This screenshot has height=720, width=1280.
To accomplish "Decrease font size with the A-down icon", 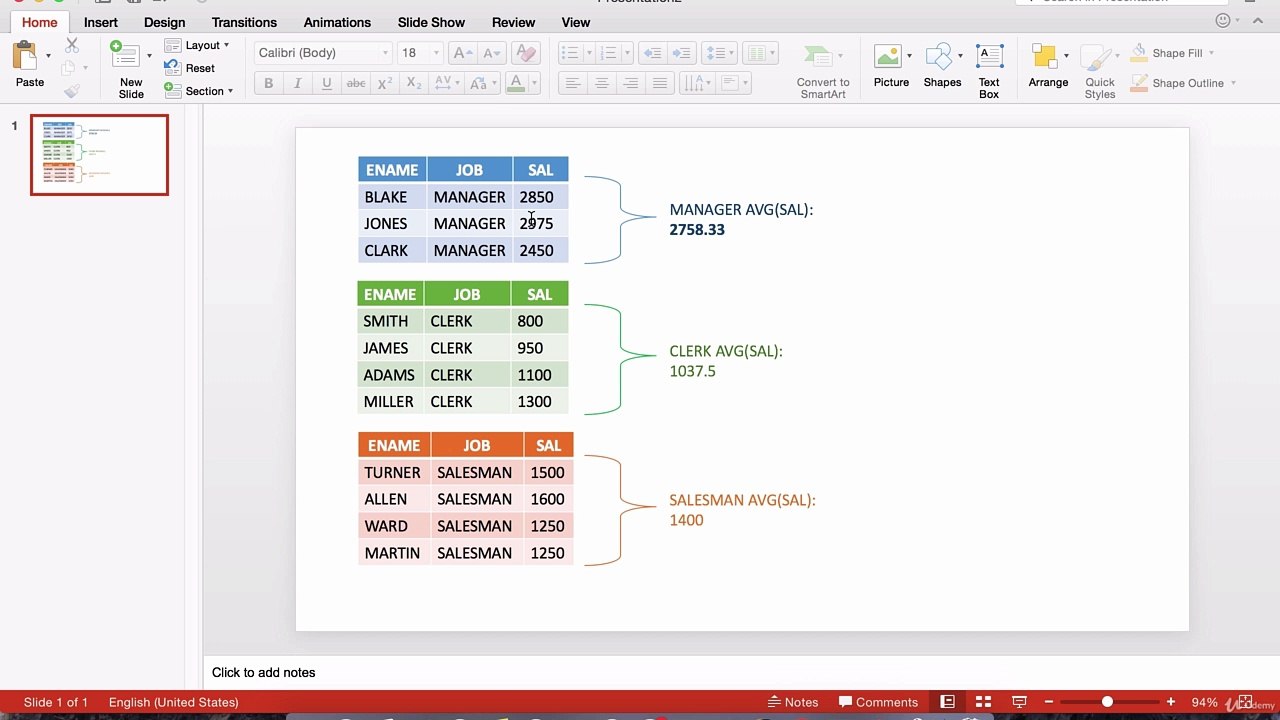I will coord(491,53).
